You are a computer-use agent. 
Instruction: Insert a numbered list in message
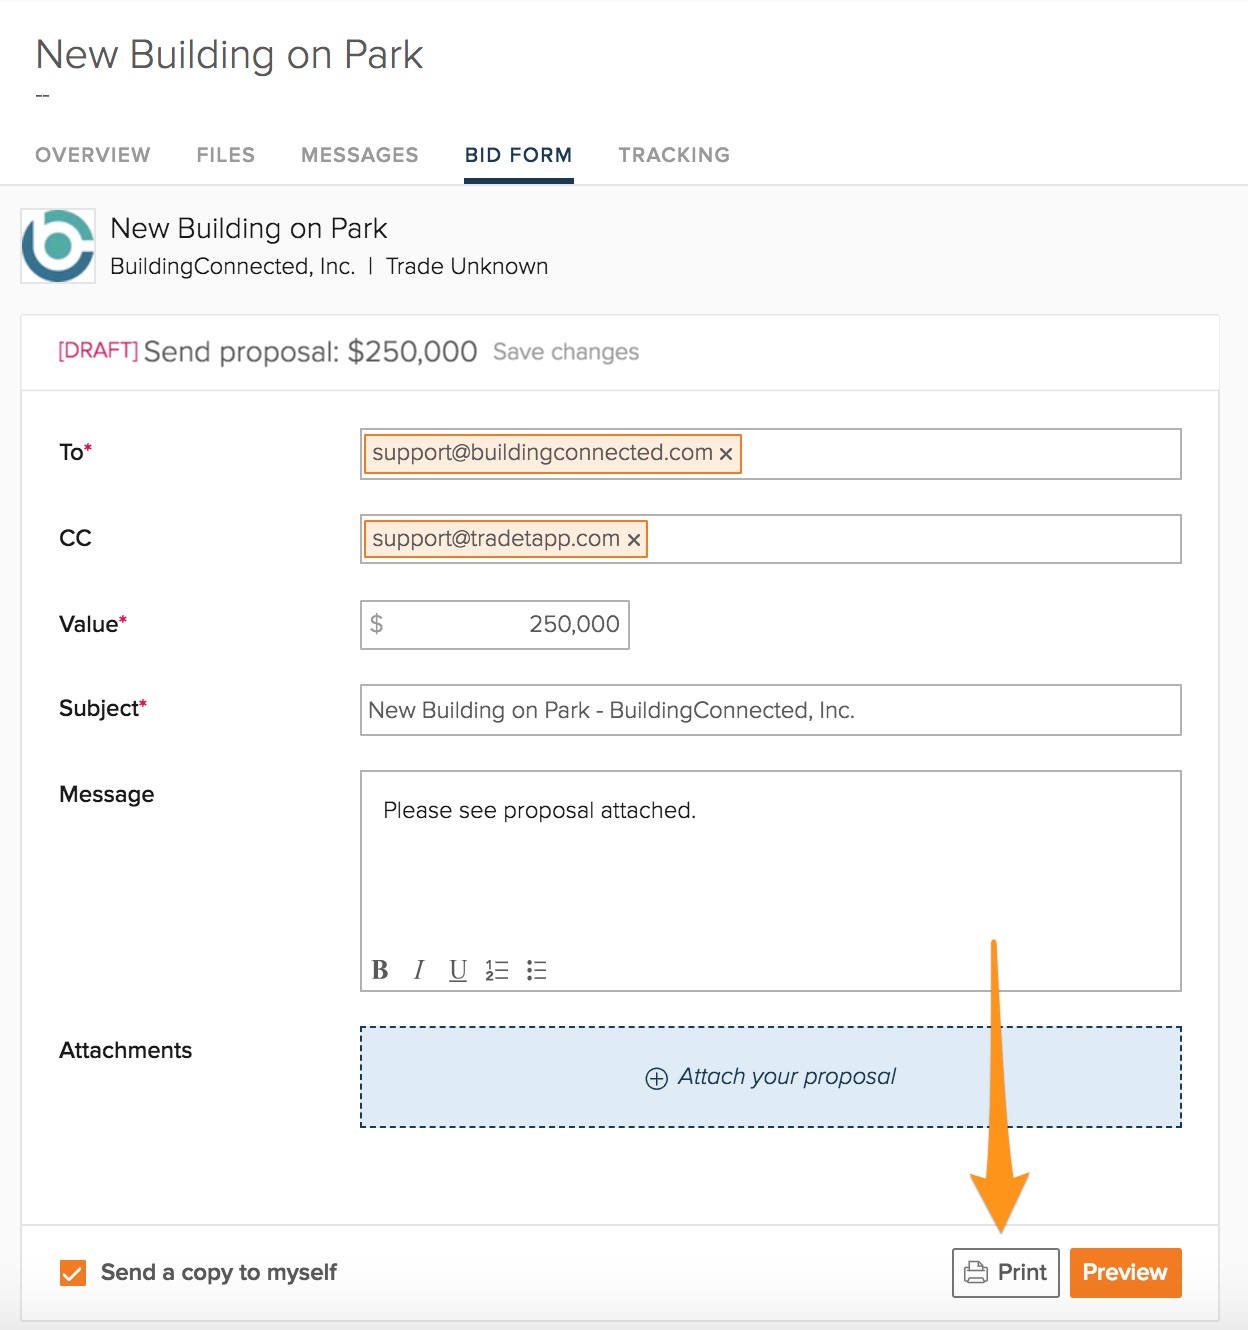[497, 970]
